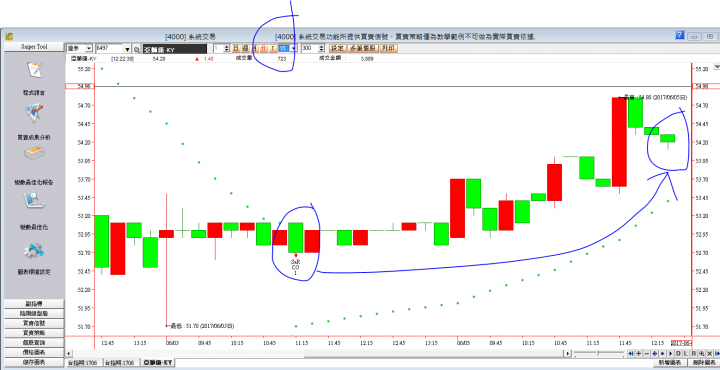
Task: Open the 變數最佳化報告 report icon
Action: coord(34,154)
